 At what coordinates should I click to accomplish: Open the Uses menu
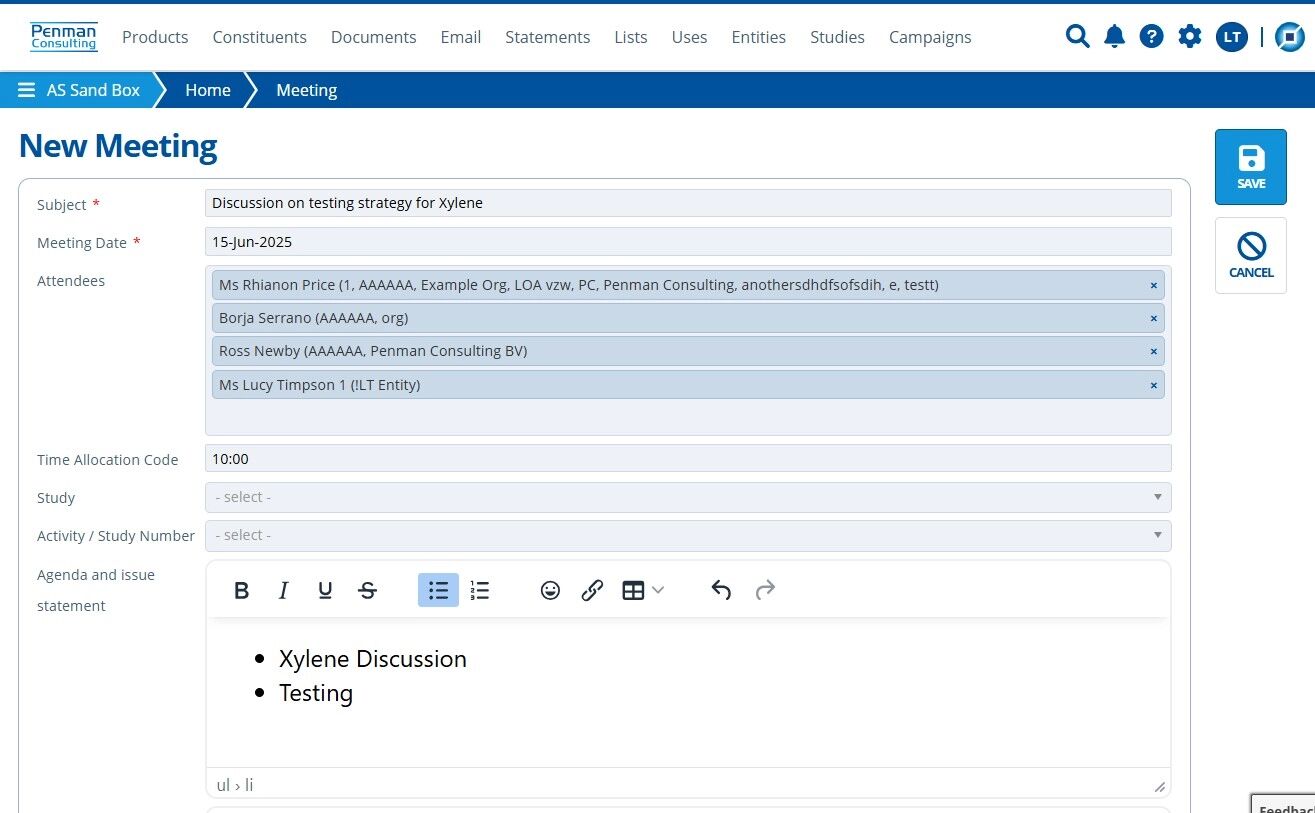(x=689, y=37)
